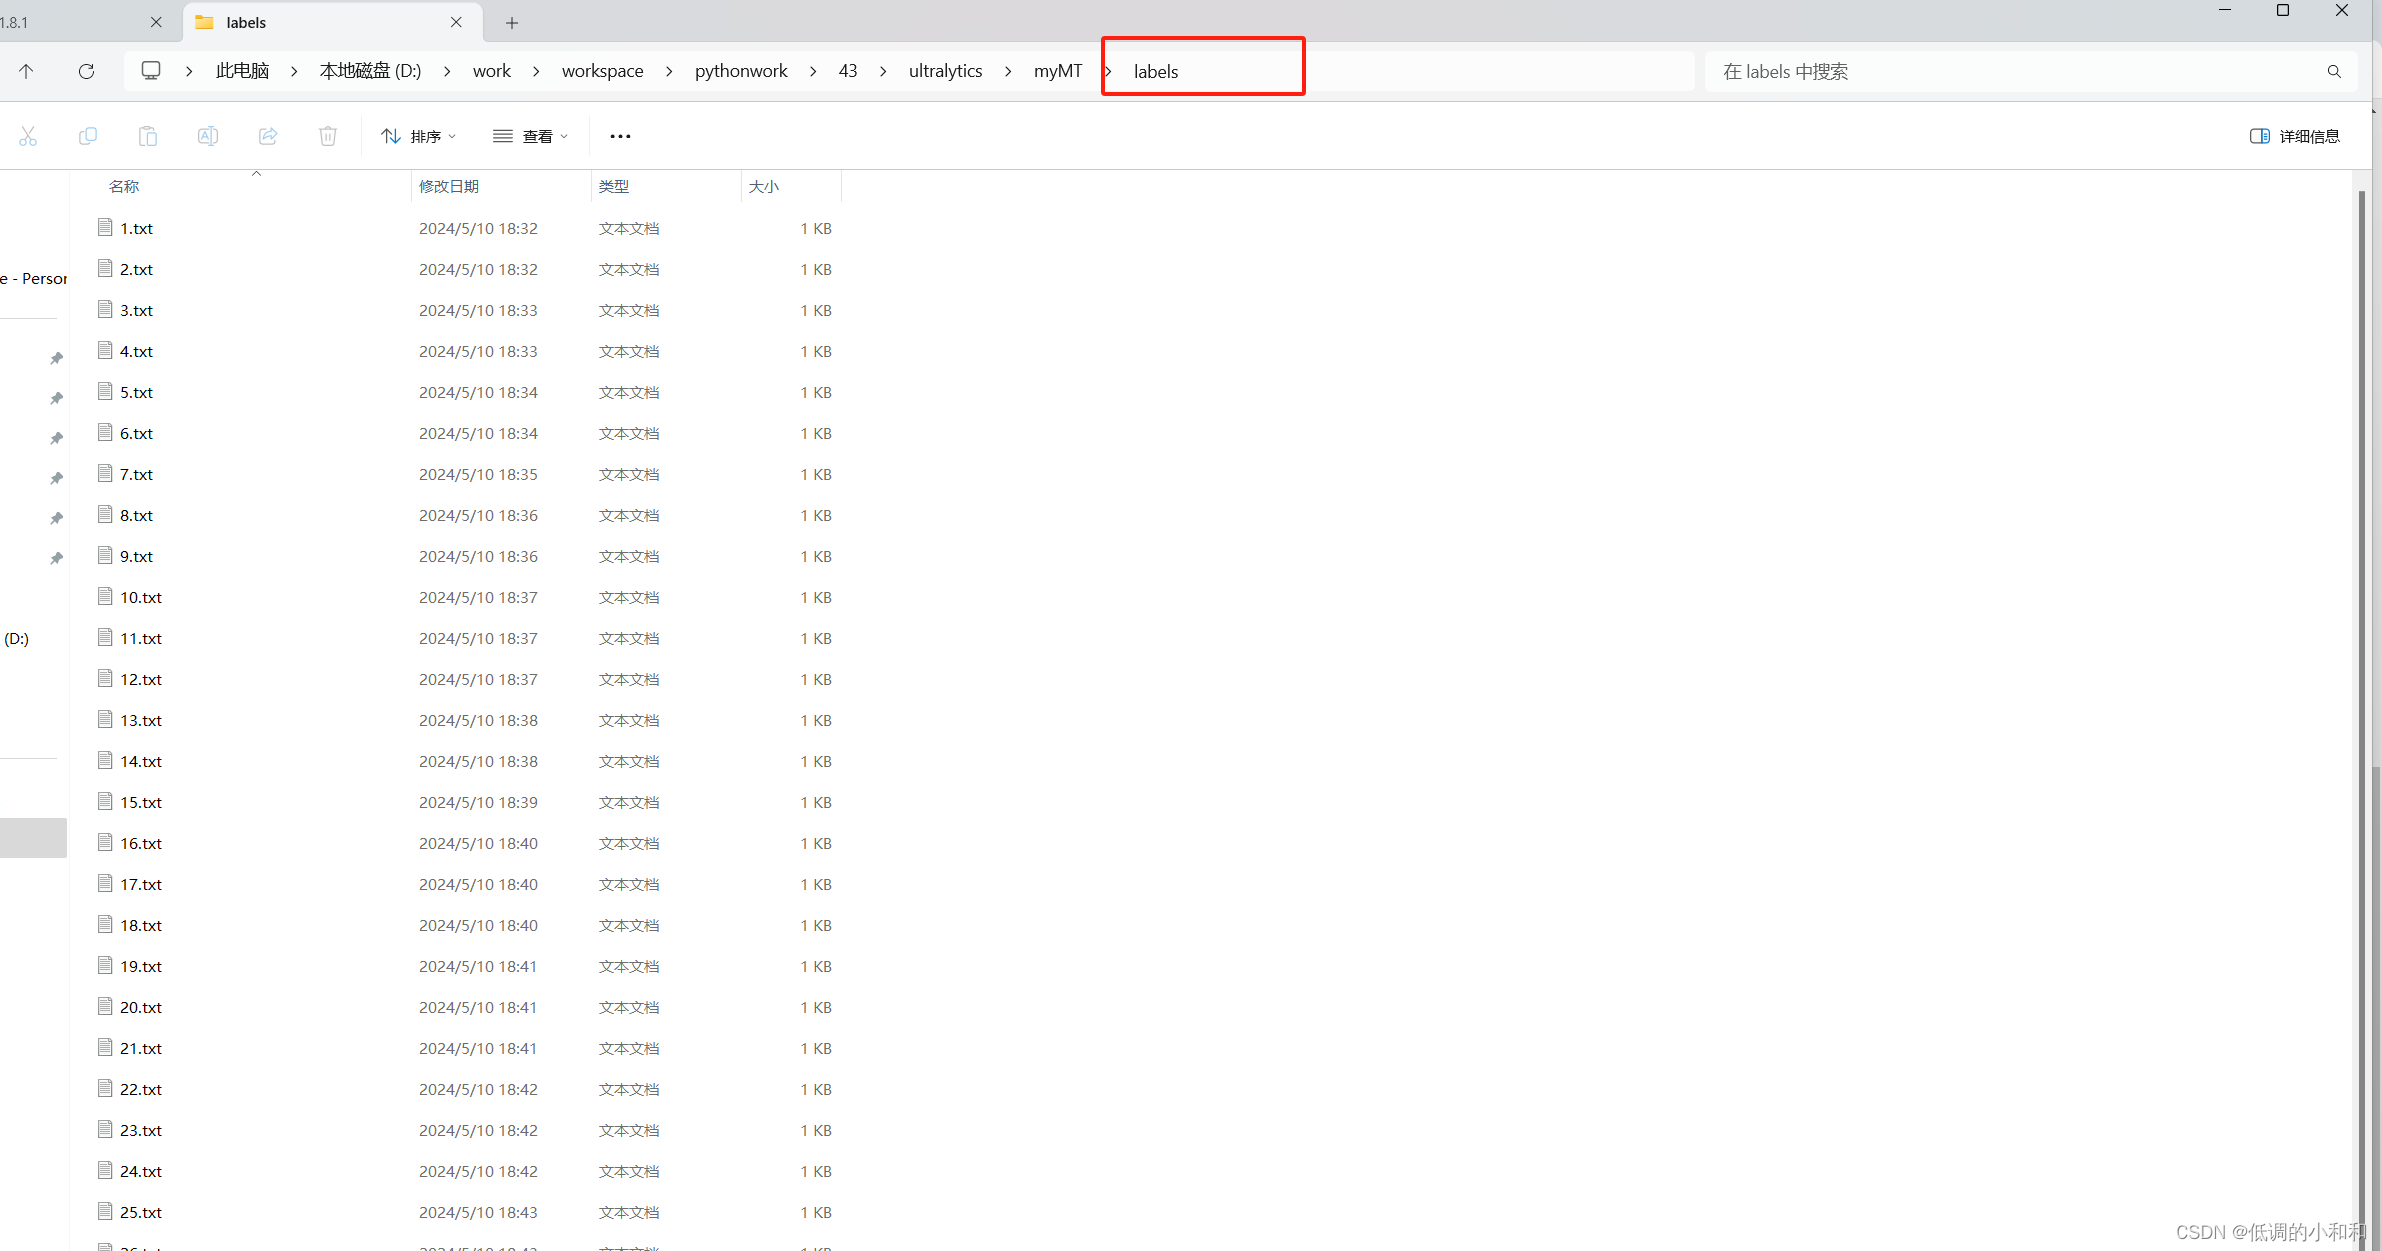Click the Cut scissors icon
This screenshot has width=2382, height=1251.
(28, 136)
